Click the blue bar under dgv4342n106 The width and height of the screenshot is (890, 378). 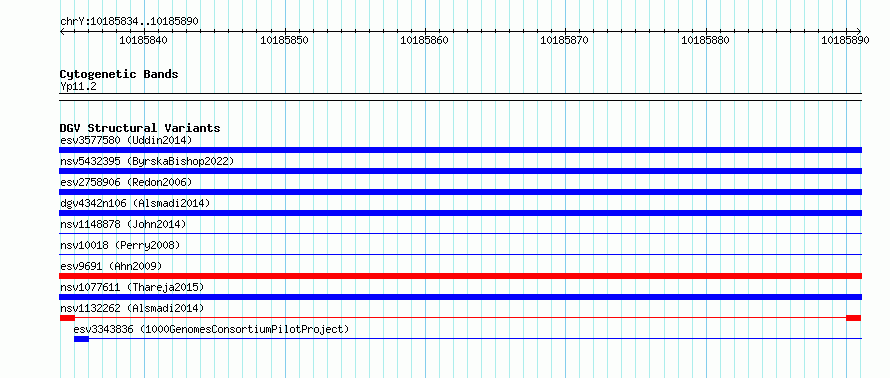460,213
